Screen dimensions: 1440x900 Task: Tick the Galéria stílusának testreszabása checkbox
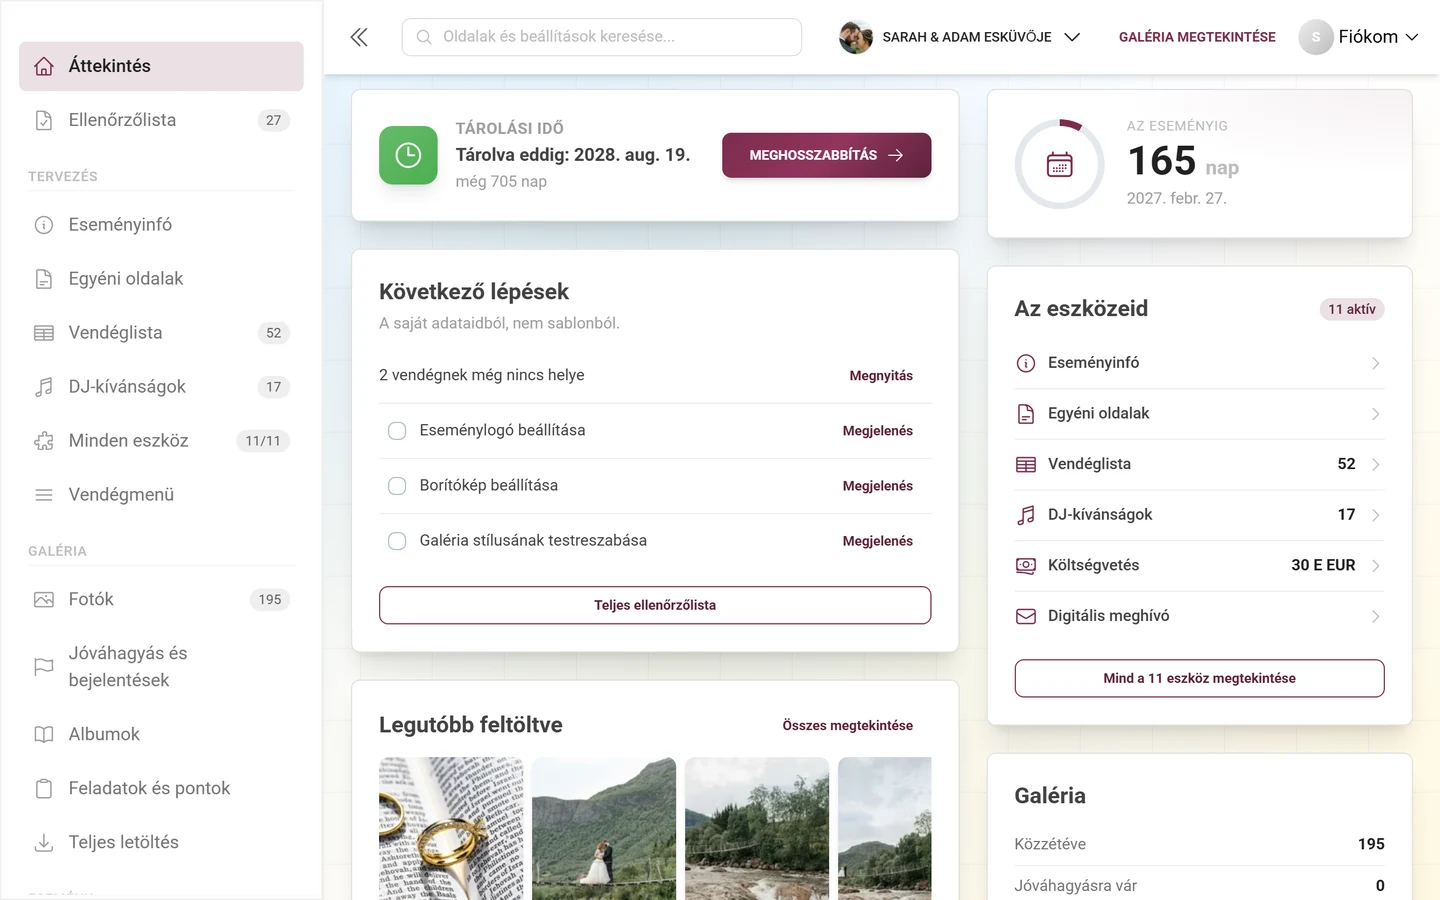pos(397,541)
